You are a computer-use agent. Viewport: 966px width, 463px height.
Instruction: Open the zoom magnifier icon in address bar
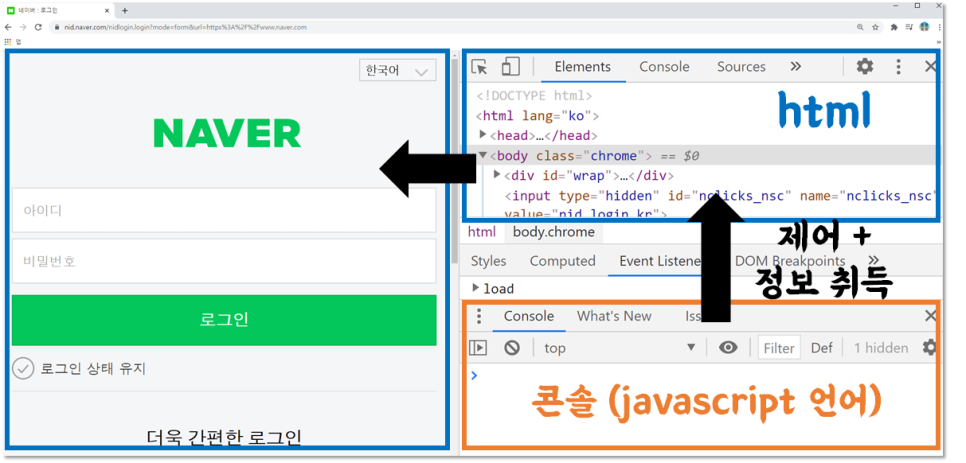click(x=860, y=27)
